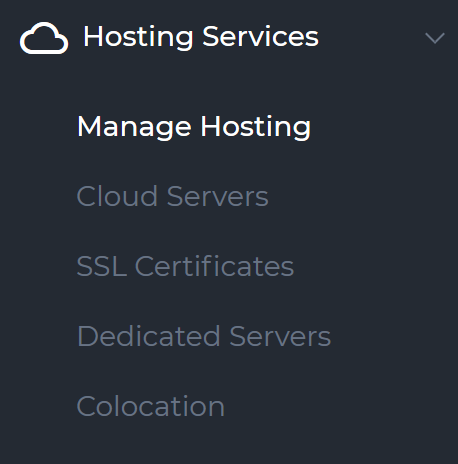Open the Manage Hosting submenu item
The width and height of the screenshot is (458, 464).
click(x=194, y=126)
